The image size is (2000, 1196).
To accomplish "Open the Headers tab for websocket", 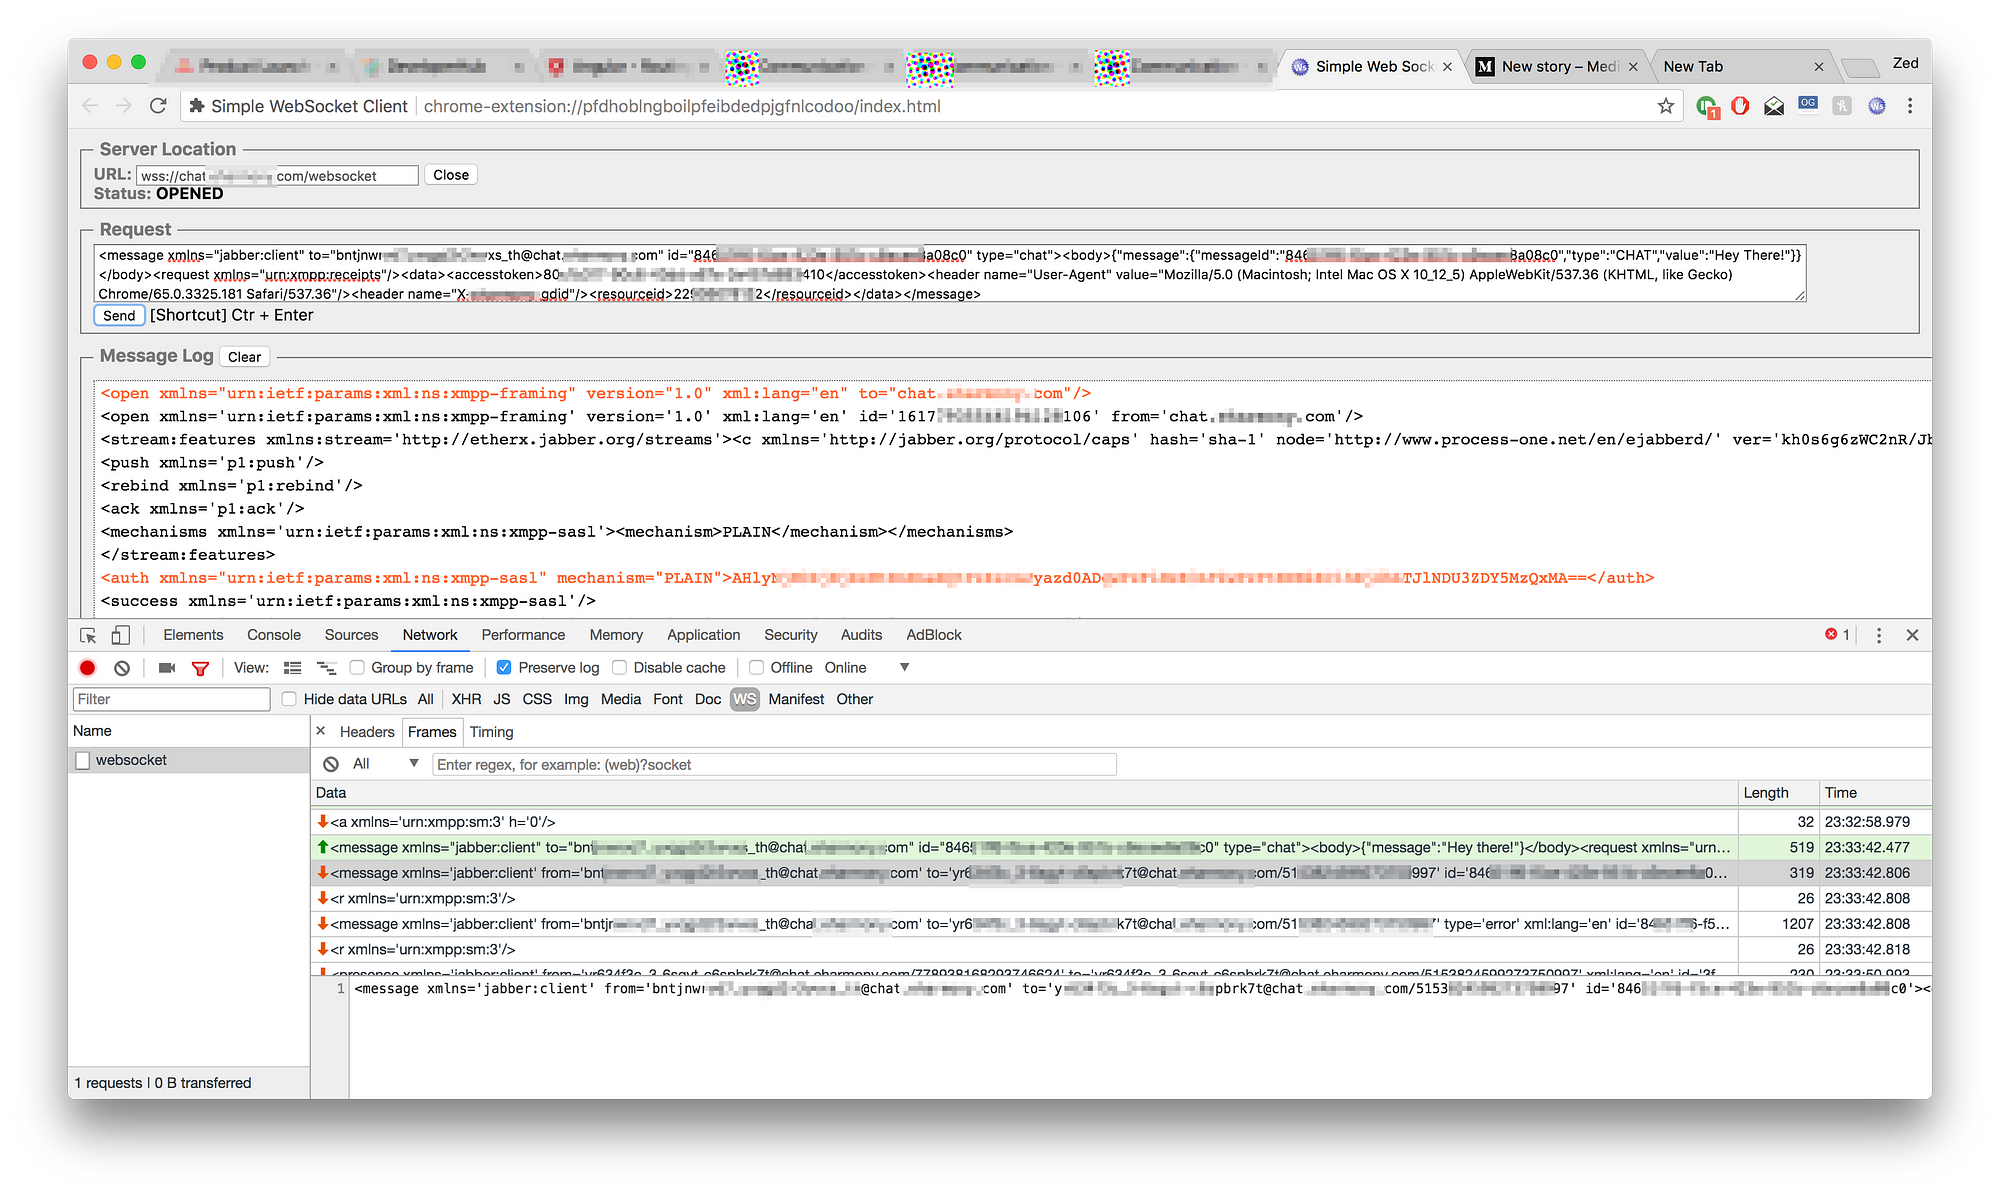I will 366,732.
